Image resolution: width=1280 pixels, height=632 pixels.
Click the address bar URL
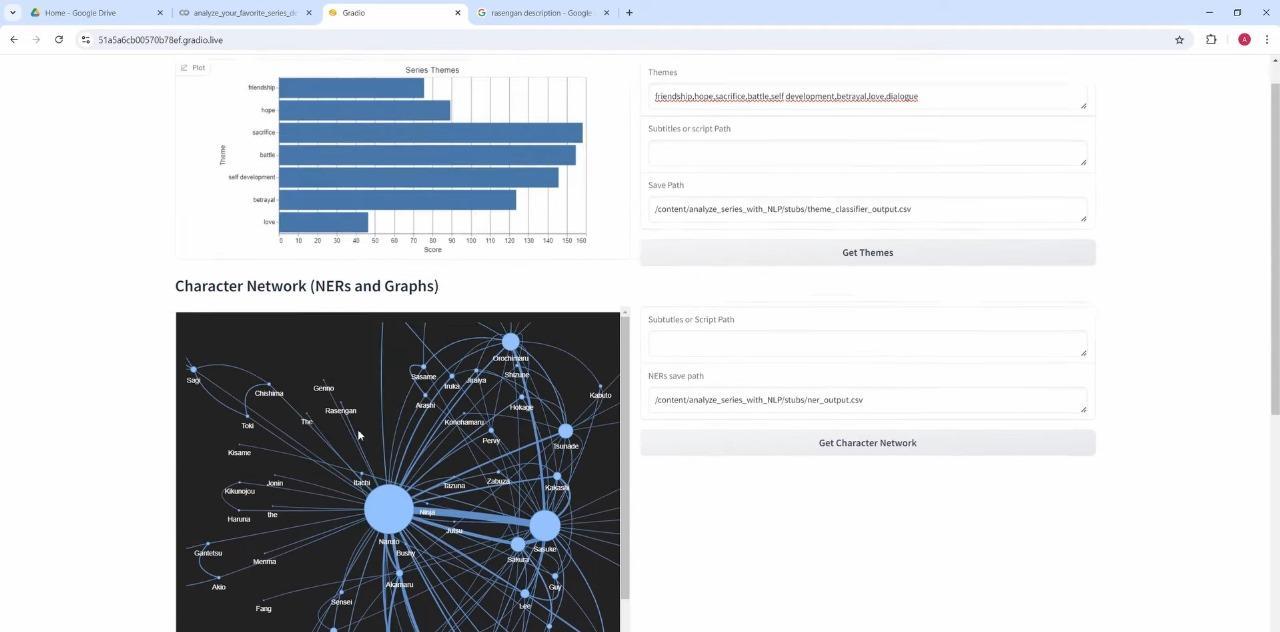tap(161, 40)
